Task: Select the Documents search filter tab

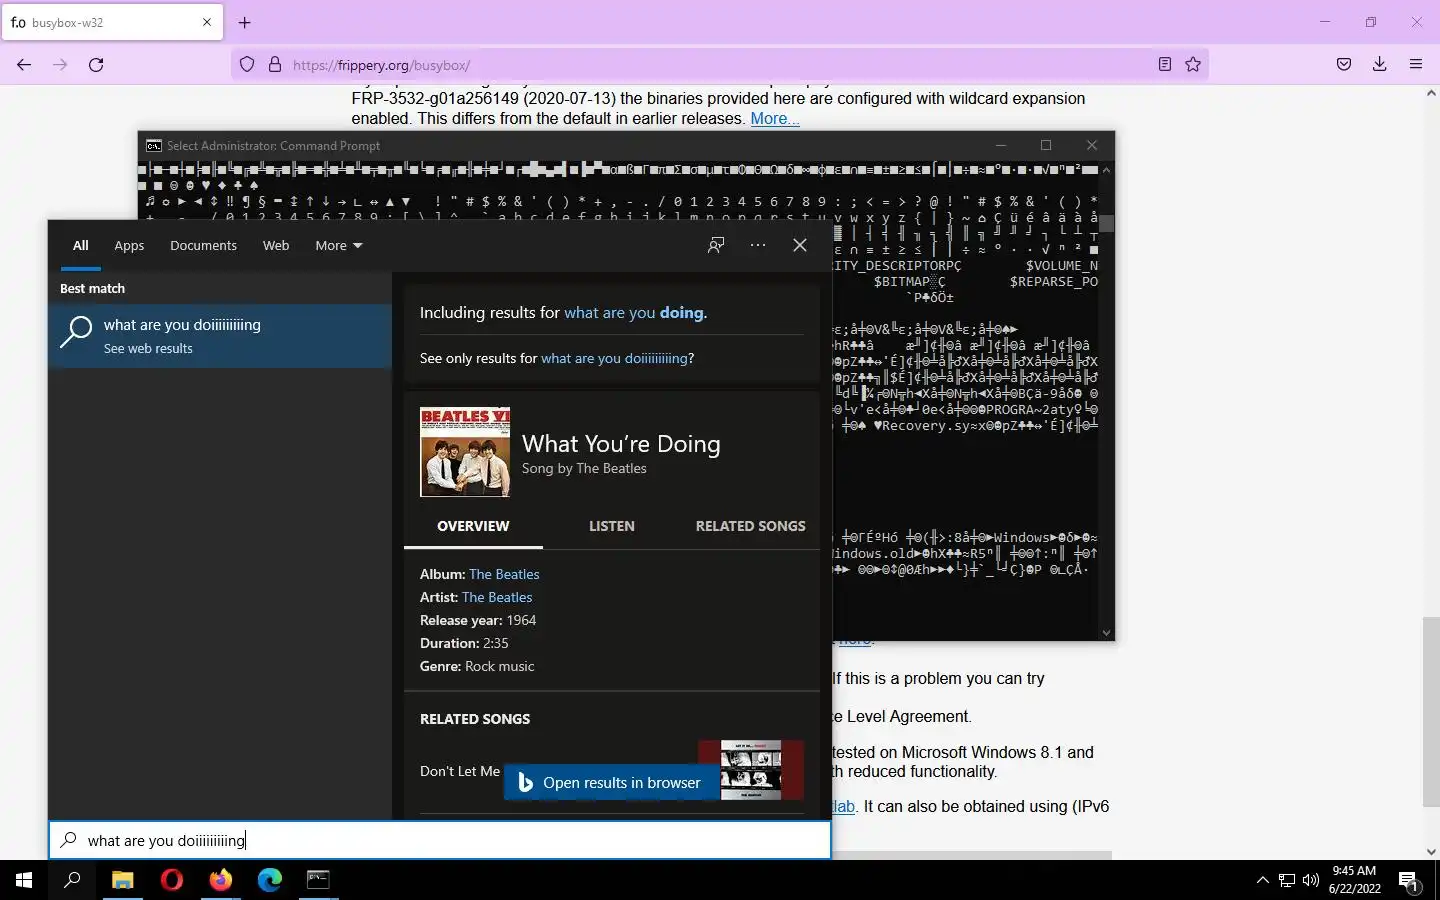Action: (203, 245)
